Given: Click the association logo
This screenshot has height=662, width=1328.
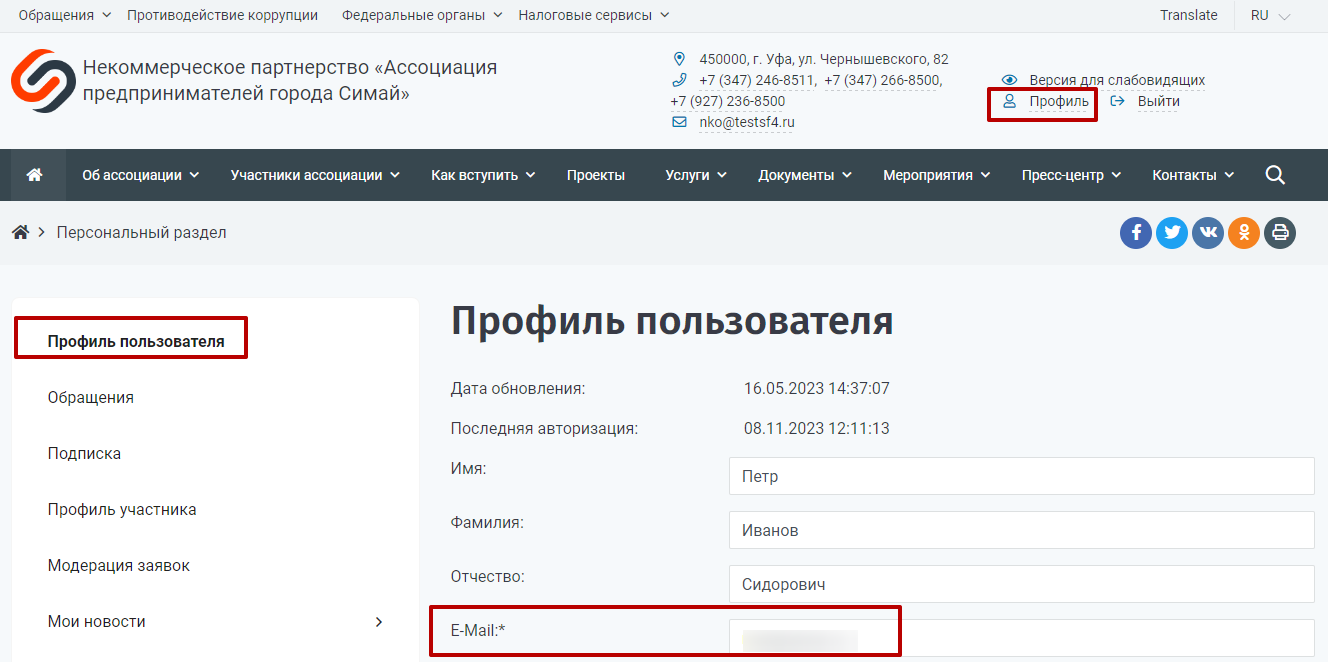Looking at the screenshot, I should pos(43,81).
